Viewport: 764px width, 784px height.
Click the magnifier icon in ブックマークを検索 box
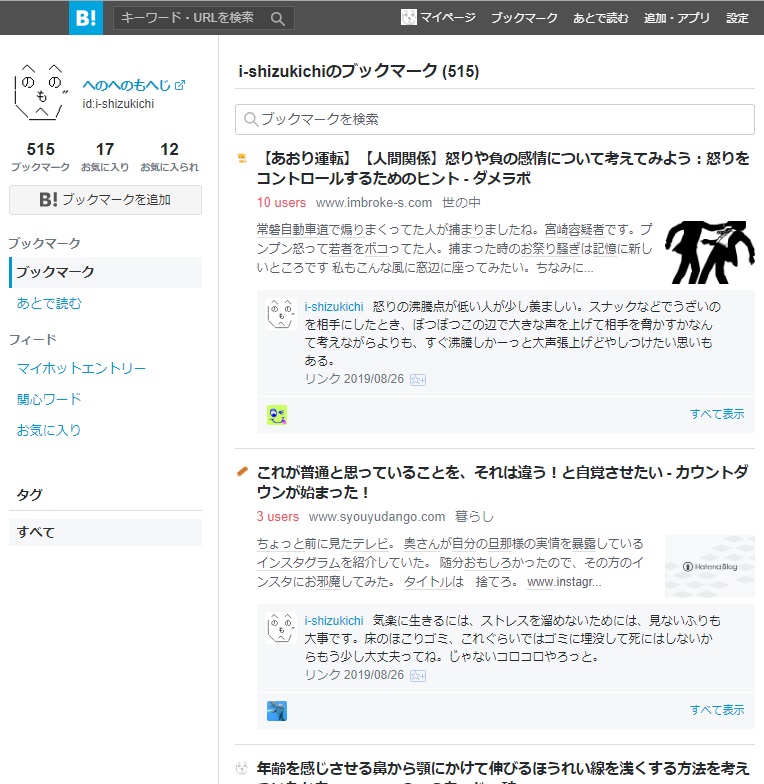pyautogui.click(x=250, y=120)
